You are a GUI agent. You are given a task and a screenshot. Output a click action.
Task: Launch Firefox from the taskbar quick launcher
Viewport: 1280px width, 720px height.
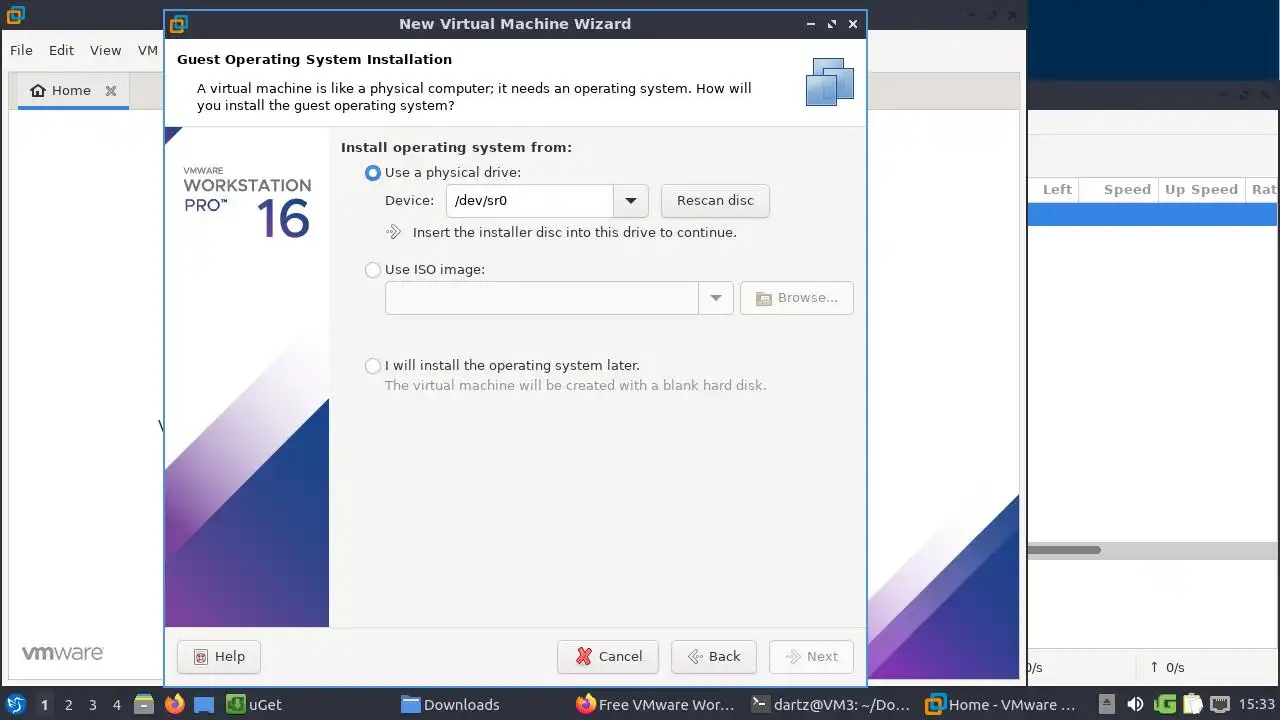point(174,705)
